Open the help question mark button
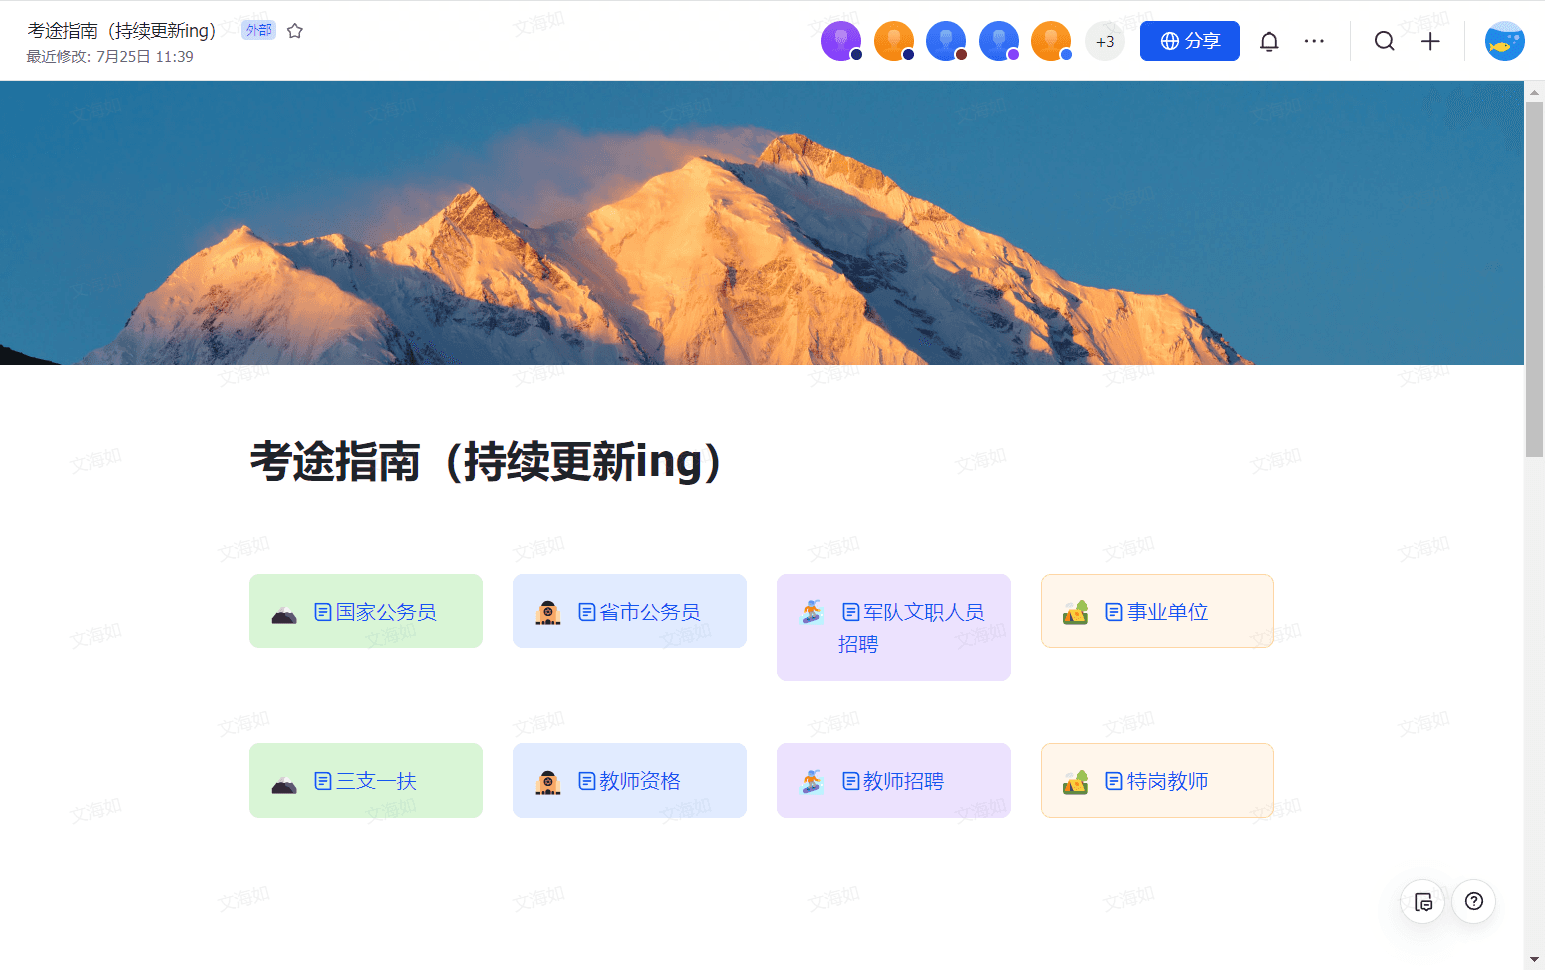This screenshot has width=1545, height=970. [x=1474, y=901]
